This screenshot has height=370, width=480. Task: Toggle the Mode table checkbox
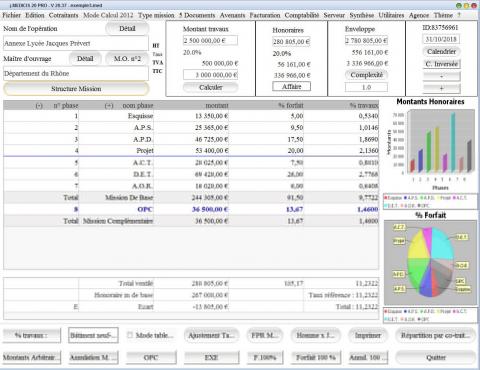tap(130, 335)
